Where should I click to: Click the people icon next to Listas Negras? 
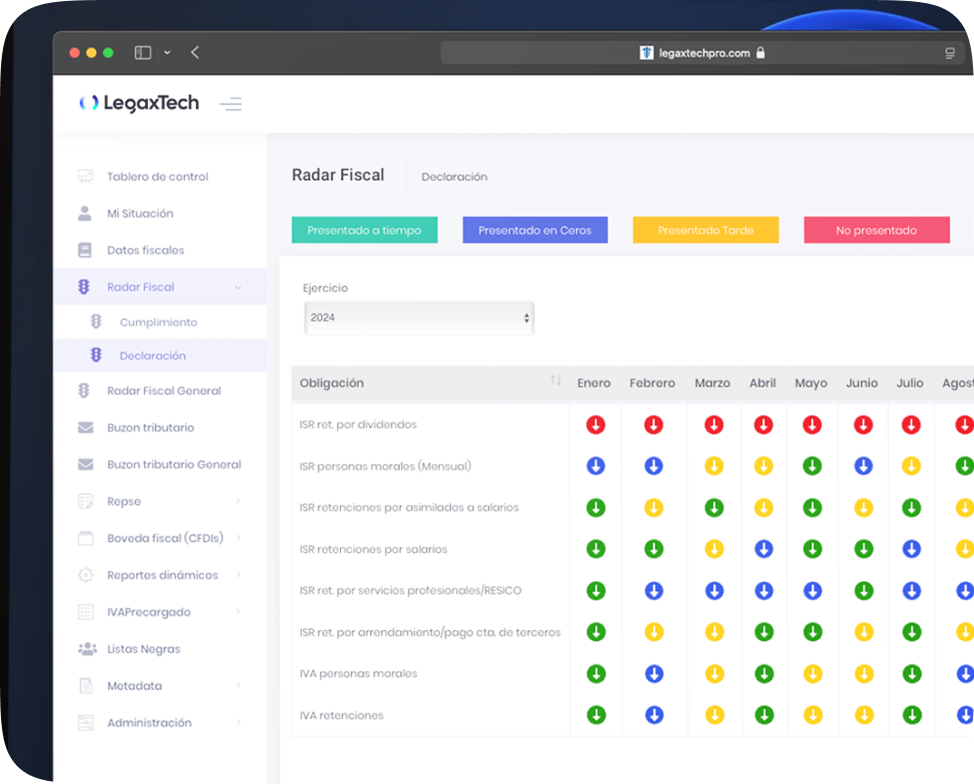point(86,649)
